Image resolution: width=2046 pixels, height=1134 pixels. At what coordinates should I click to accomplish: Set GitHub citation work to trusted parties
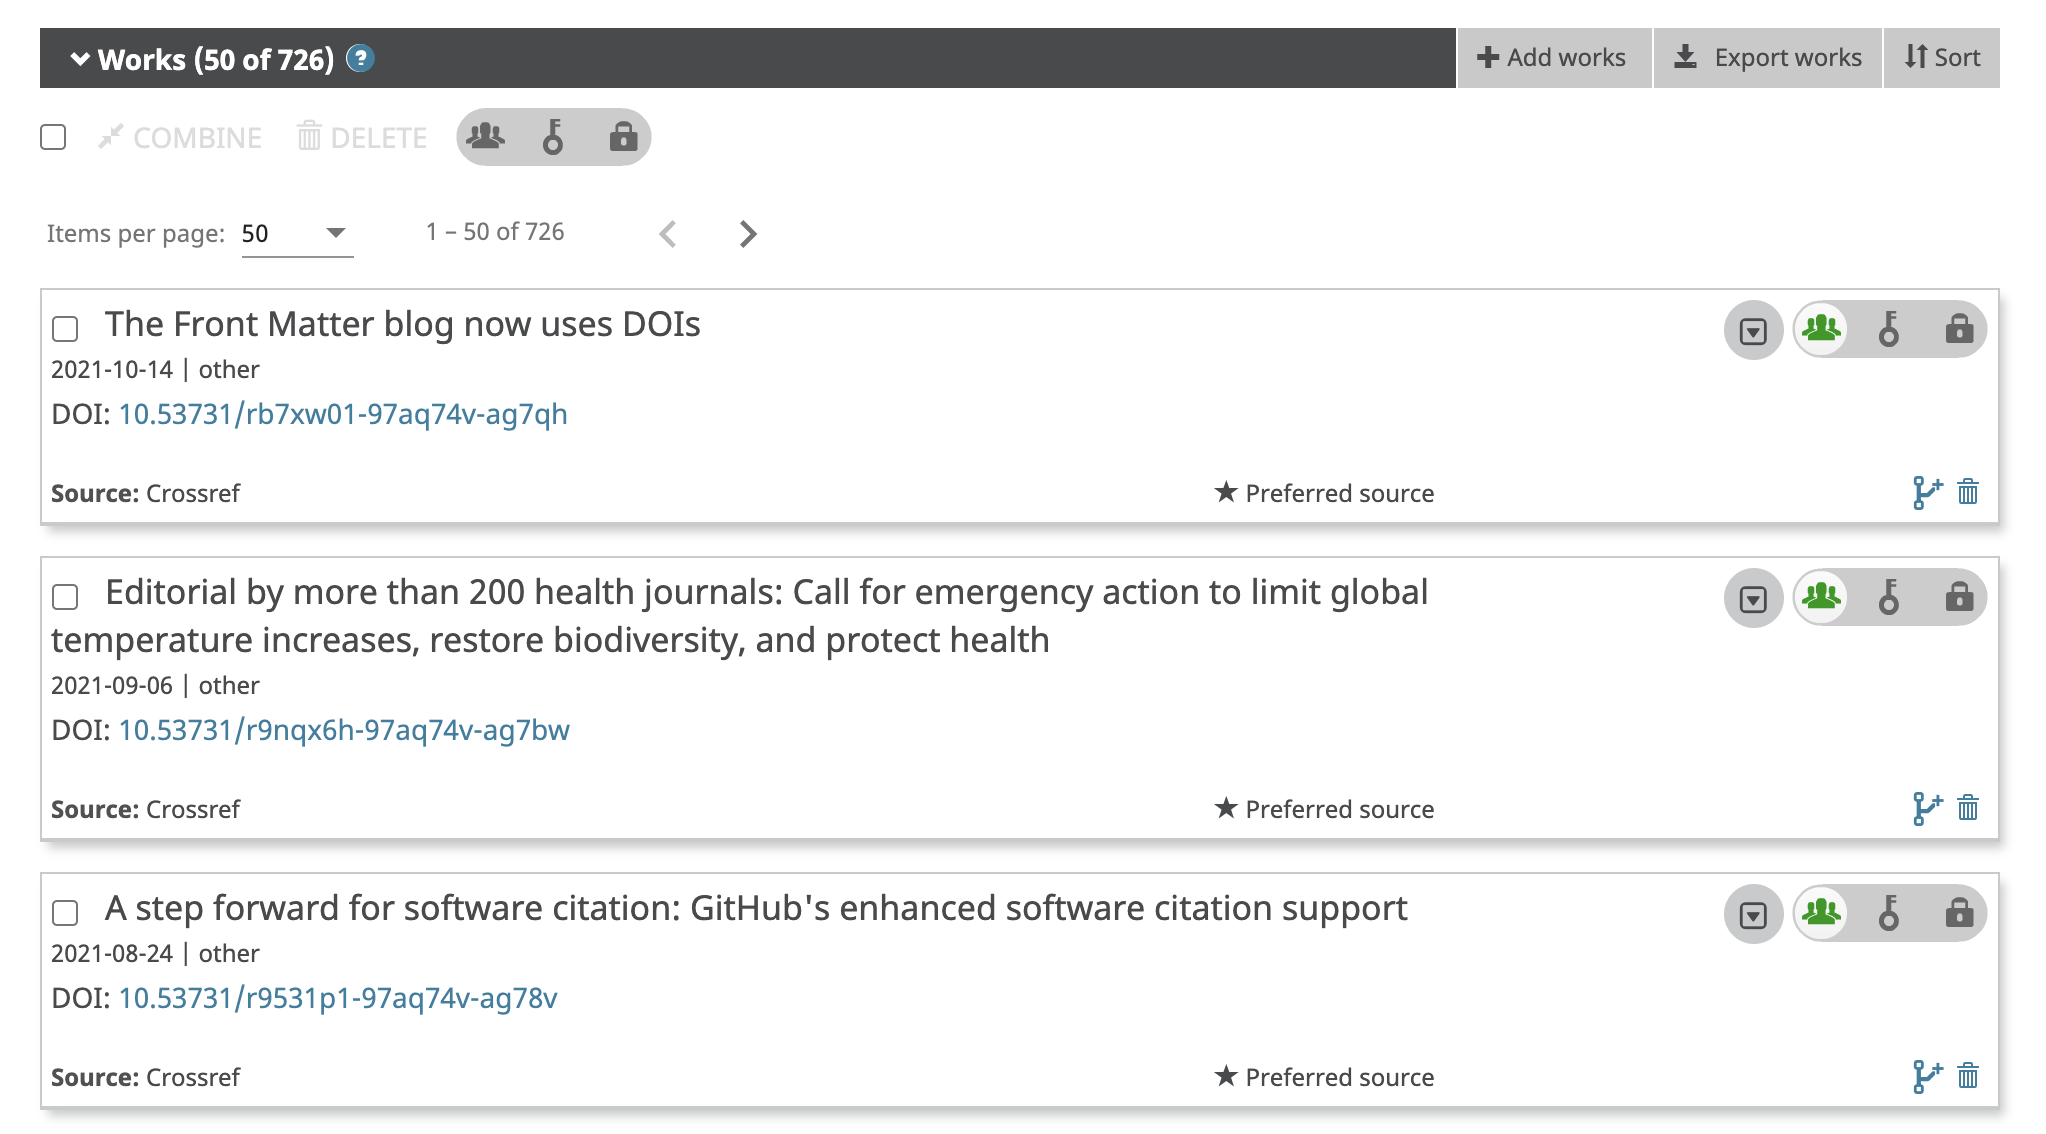coord(1888,913)
